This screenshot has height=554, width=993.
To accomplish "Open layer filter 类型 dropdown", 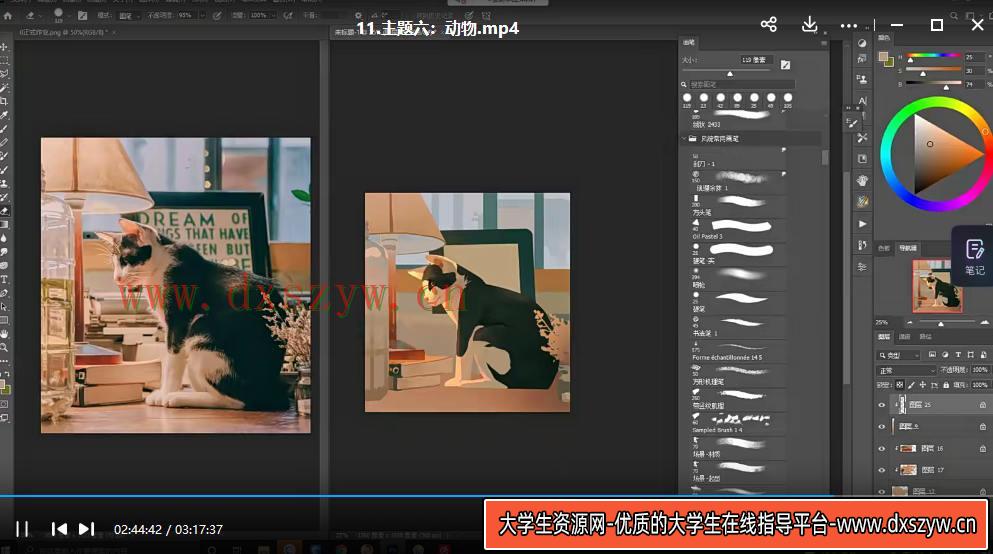I will tap(899, 355).
